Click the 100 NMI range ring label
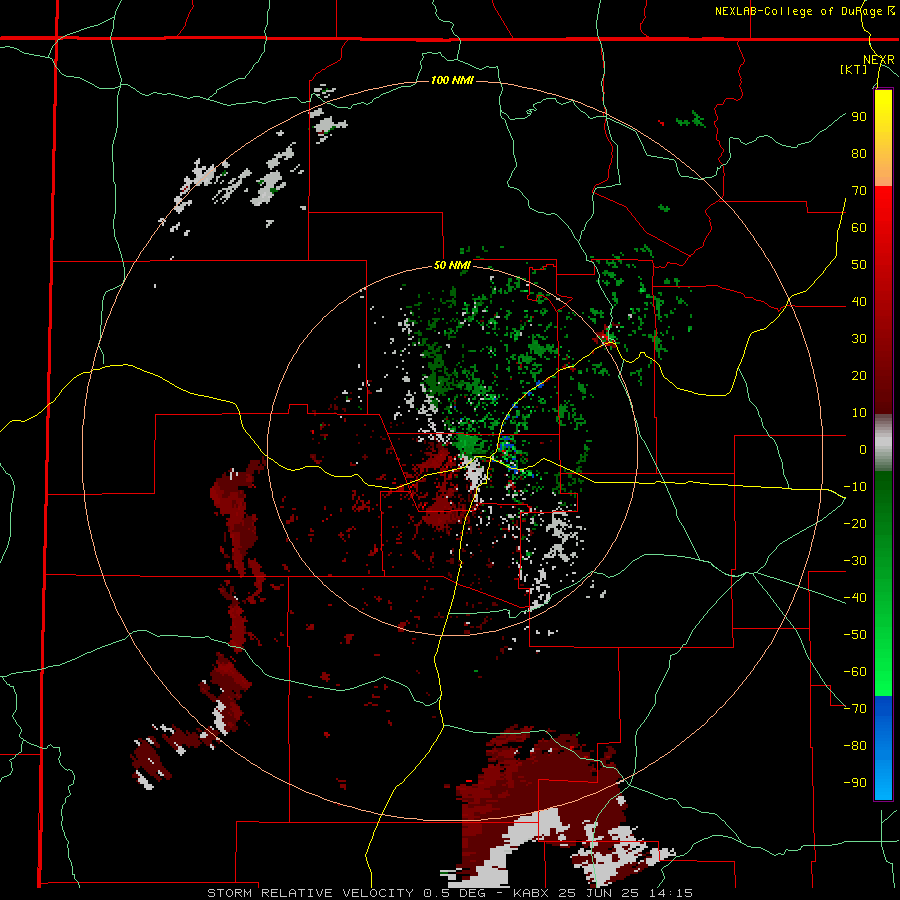The image size is (900, 900). click(452, 80)
